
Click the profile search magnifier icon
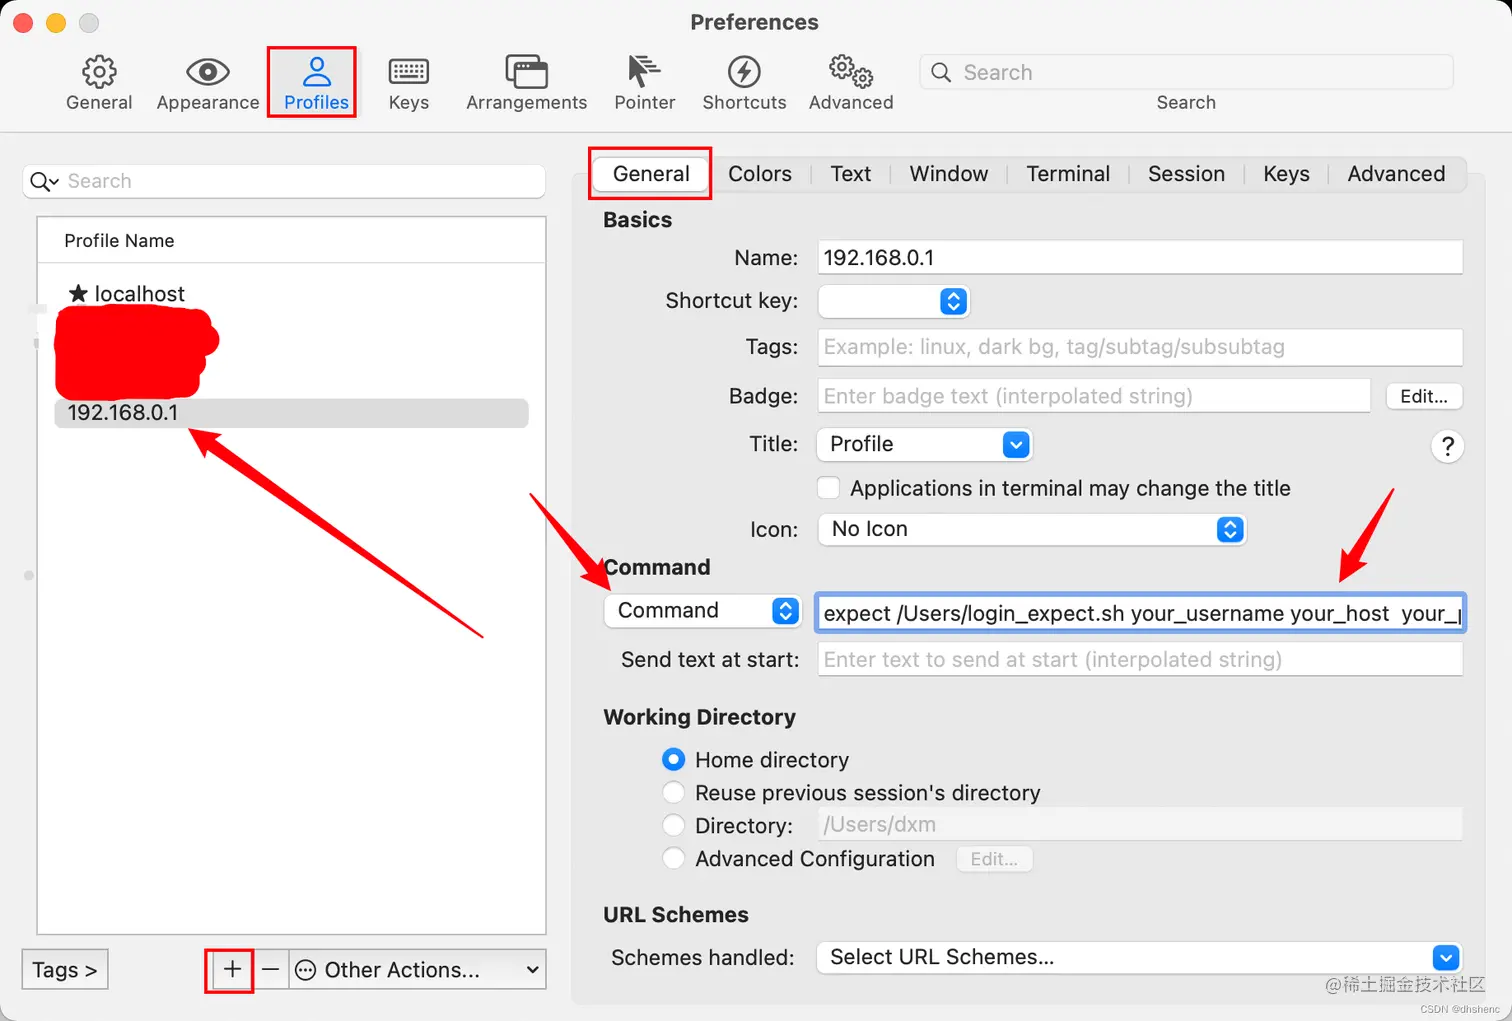pyautogui.click(x=43, y=181)
